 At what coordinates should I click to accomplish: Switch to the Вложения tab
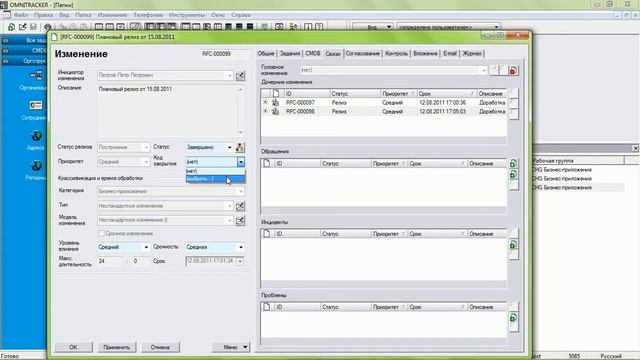425,53
